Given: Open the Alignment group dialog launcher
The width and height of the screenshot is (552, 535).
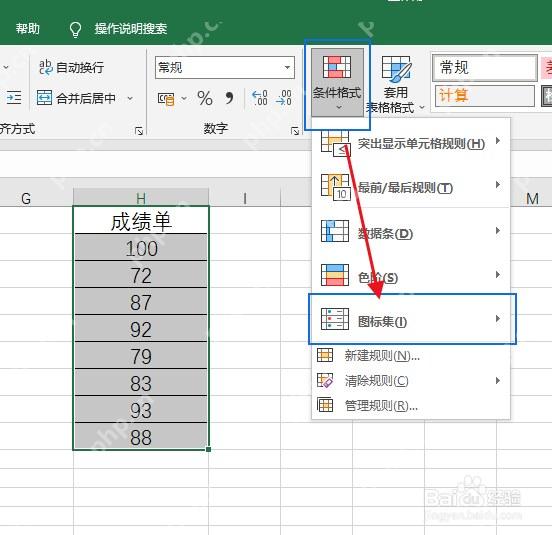Looking at the screenshot, I should pyautogui.click(x=139, y=131).
